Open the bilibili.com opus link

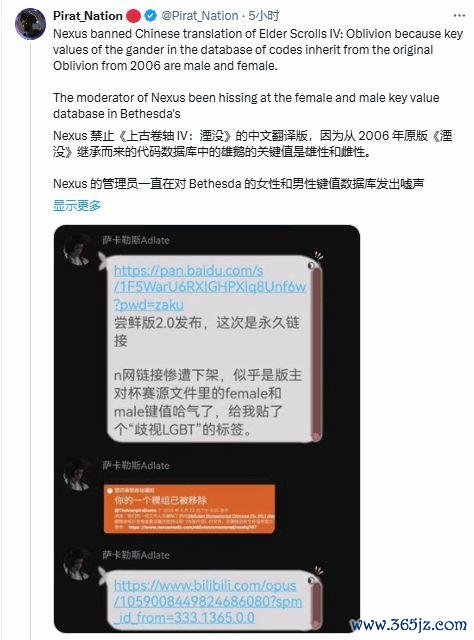(x=208, y=601)
